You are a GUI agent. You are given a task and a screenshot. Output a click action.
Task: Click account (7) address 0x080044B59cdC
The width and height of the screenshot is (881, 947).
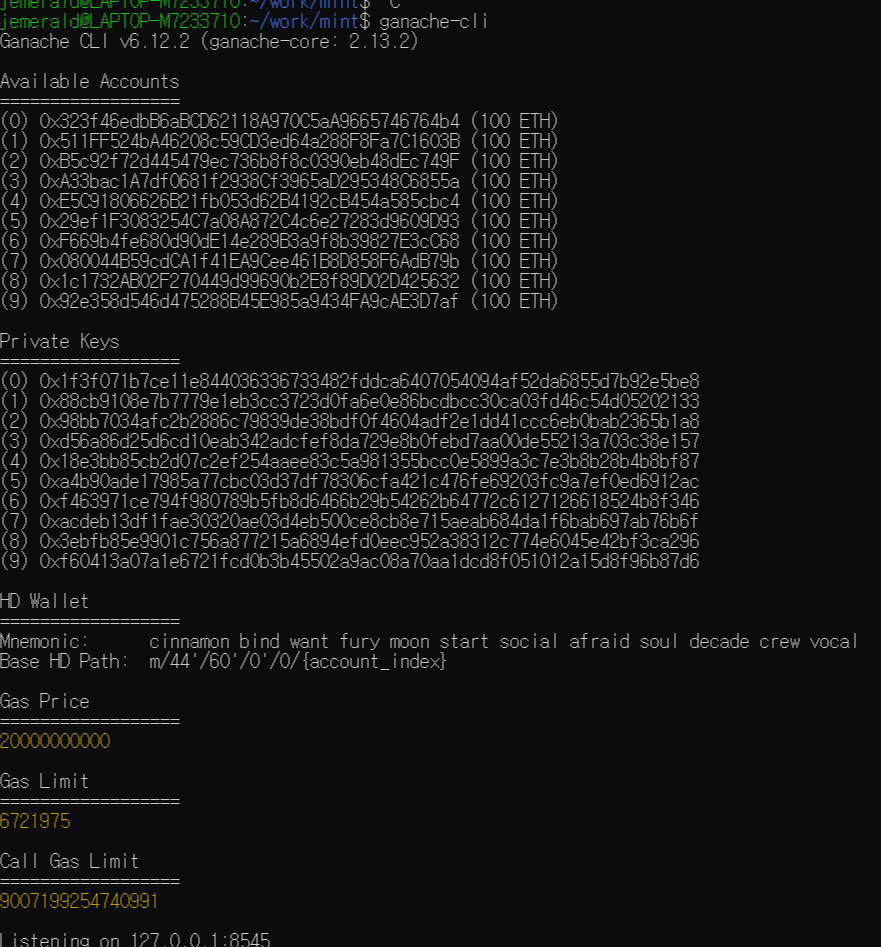249,261
